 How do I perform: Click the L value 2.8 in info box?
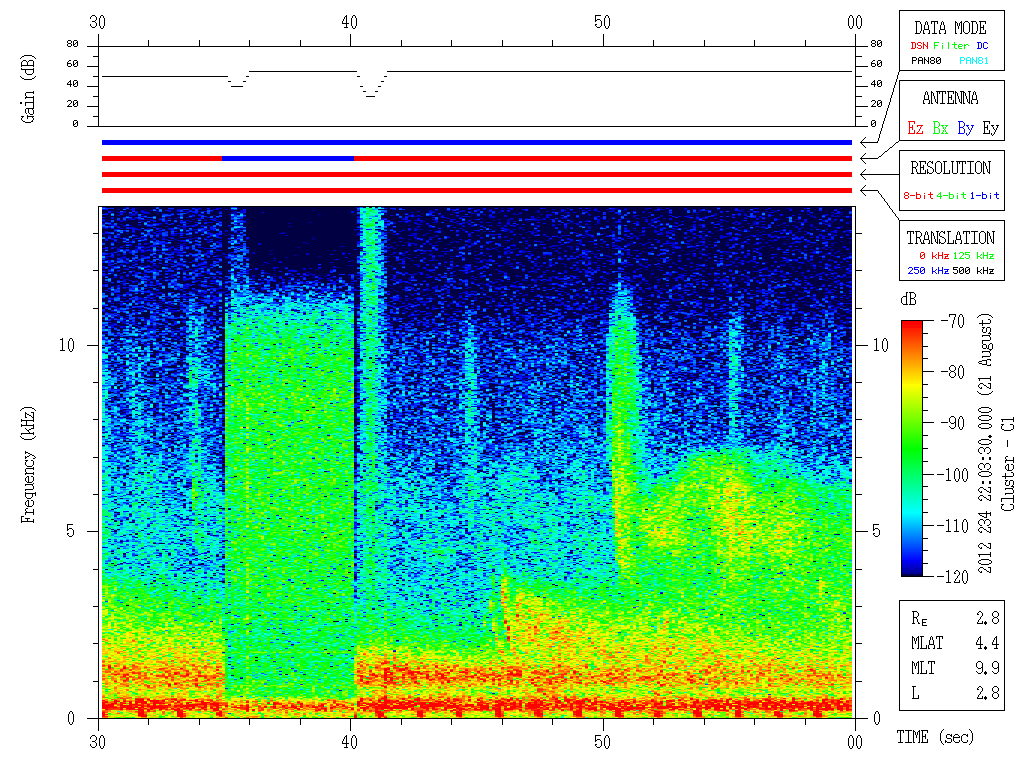(x=987, y=693)
